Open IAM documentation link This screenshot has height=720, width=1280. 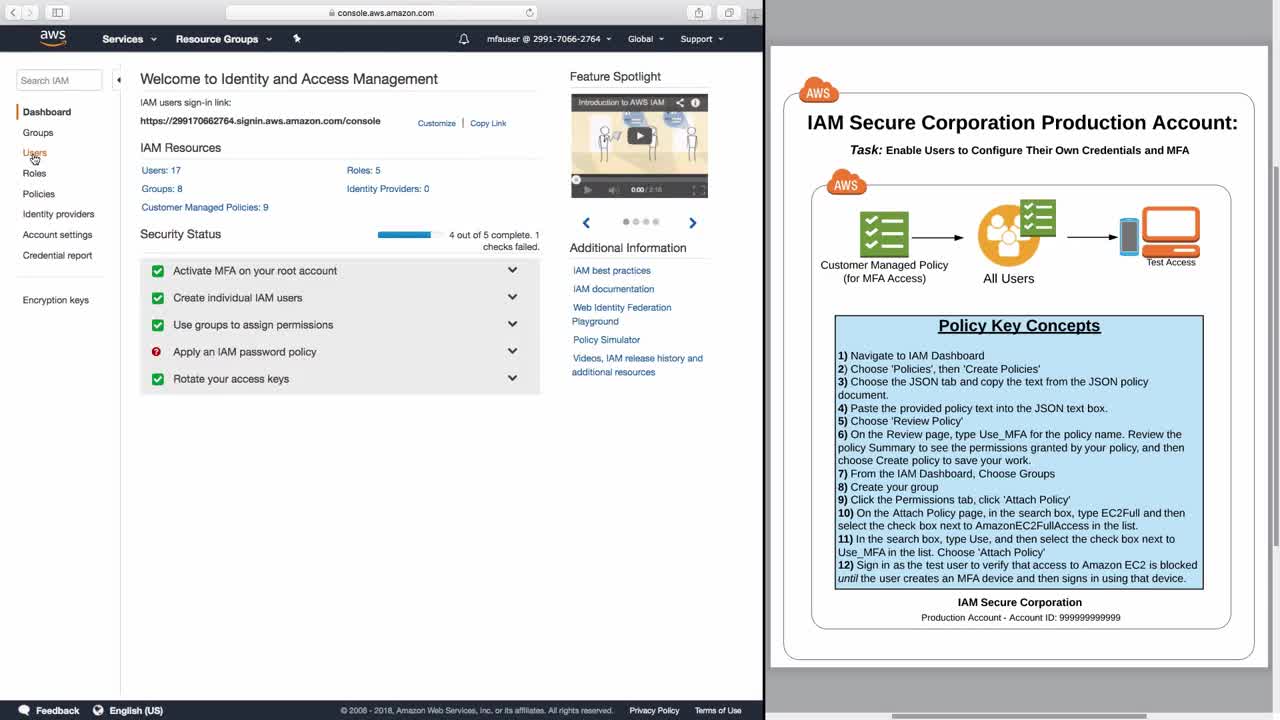click(614, 289)
